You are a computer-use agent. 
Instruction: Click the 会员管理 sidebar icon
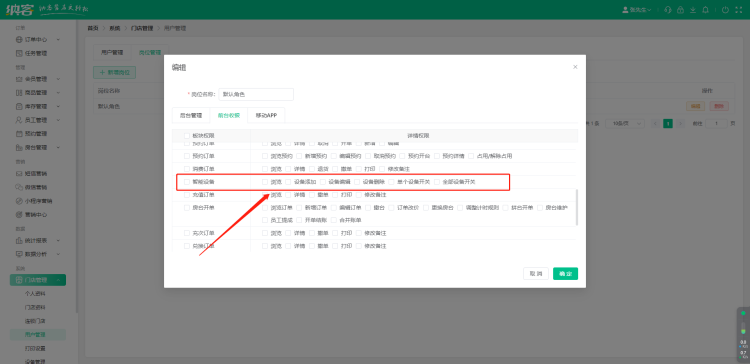[19, 79]
